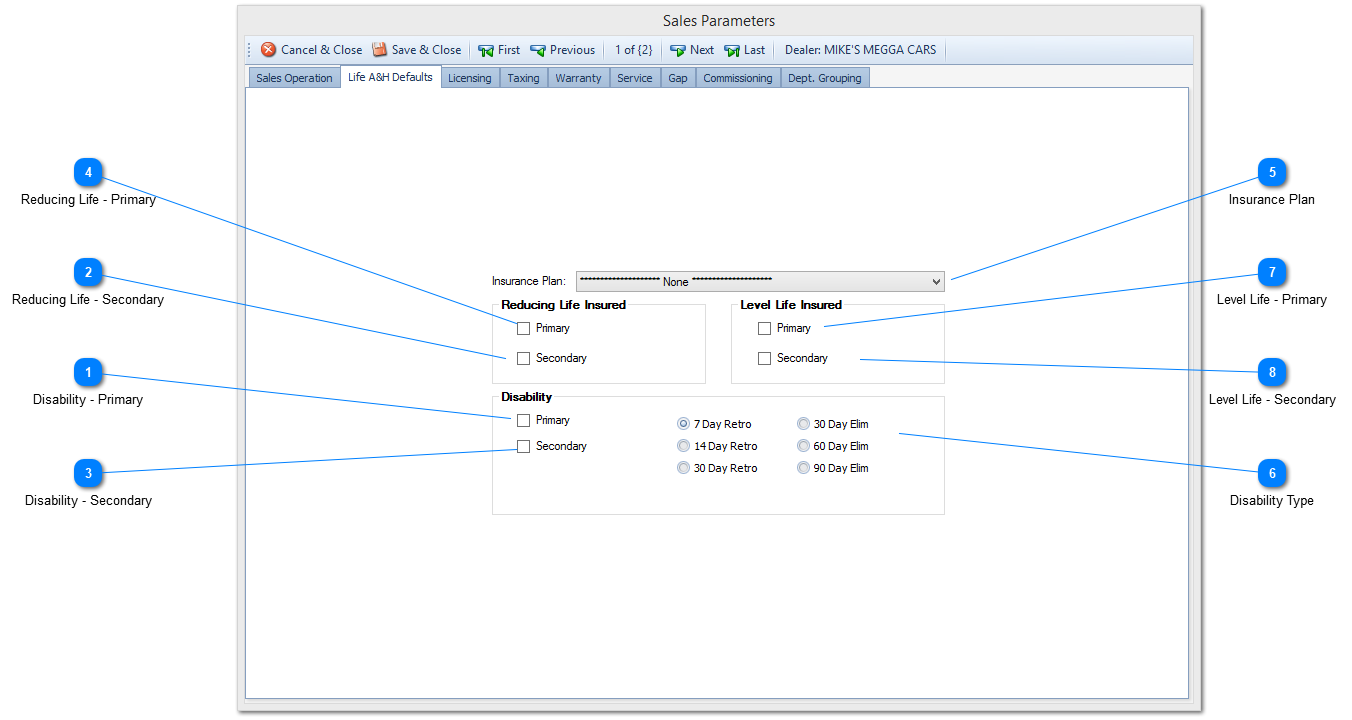Click Dealer: MIKE'S MEGGA CARS text
Screen dimensions: 1352x720
(861, 50)
